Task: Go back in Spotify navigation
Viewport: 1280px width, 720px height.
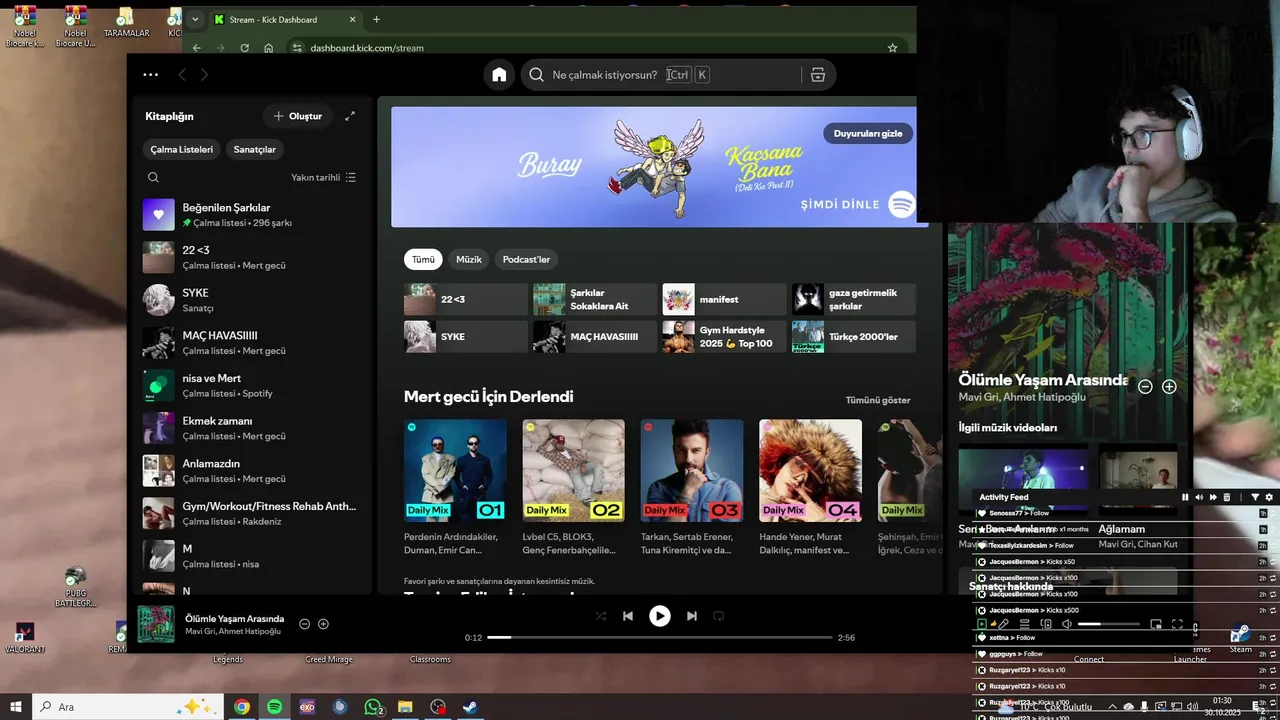Action: pos(182,74)
